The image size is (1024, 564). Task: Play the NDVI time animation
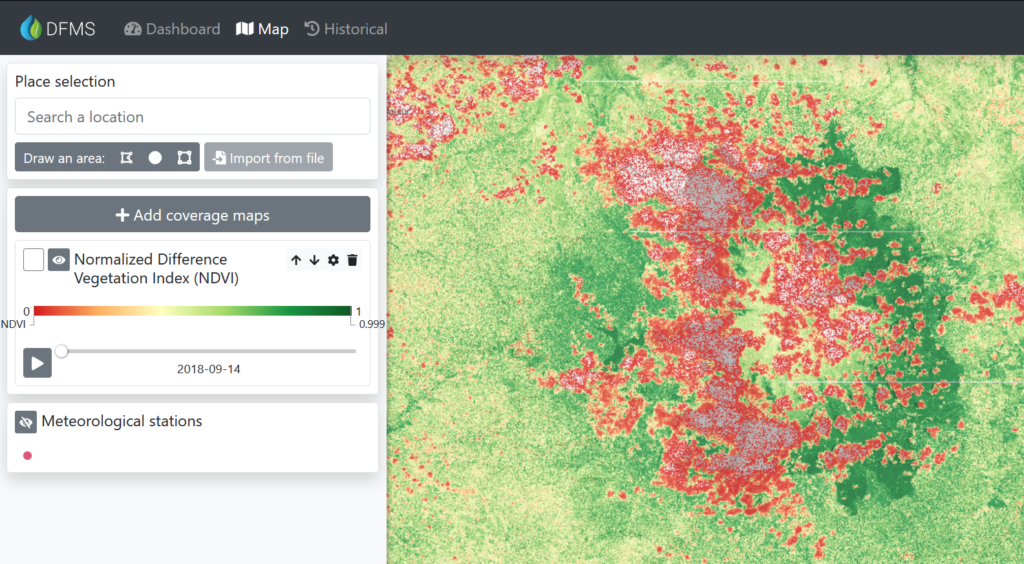click(37, 363)
